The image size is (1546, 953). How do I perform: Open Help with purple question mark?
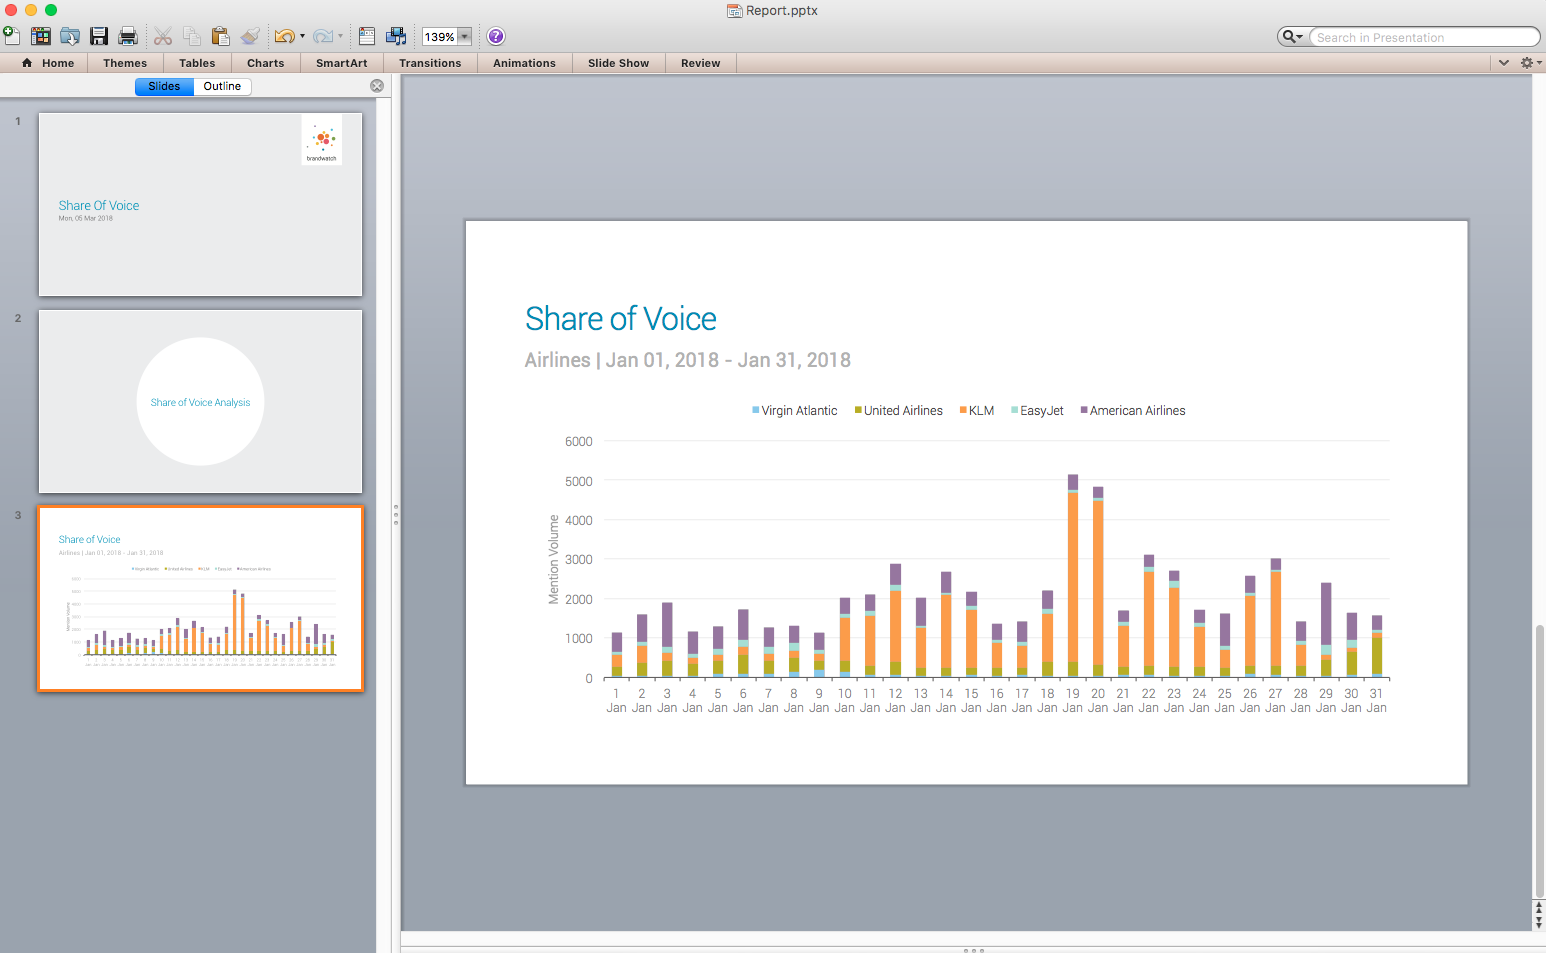[x=496, y=36]
